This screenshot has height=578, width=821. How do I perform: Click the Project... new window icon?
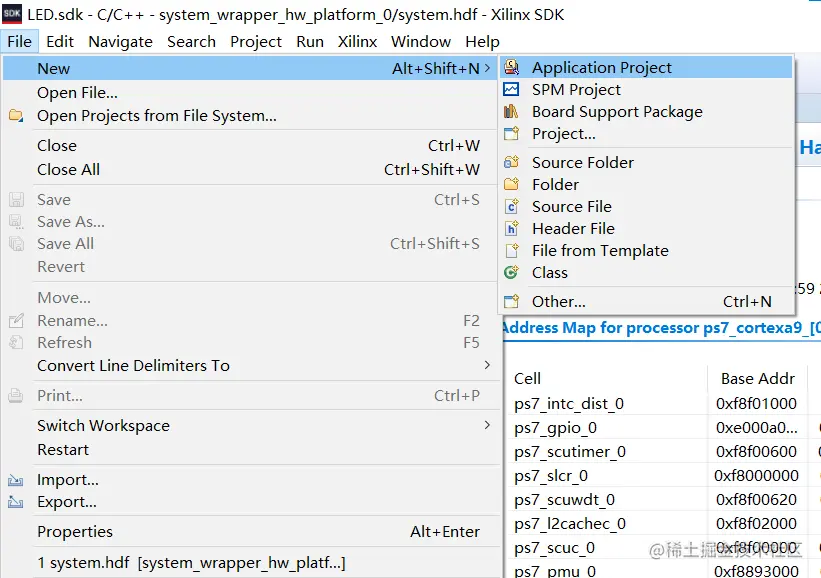tap(511, 134)
